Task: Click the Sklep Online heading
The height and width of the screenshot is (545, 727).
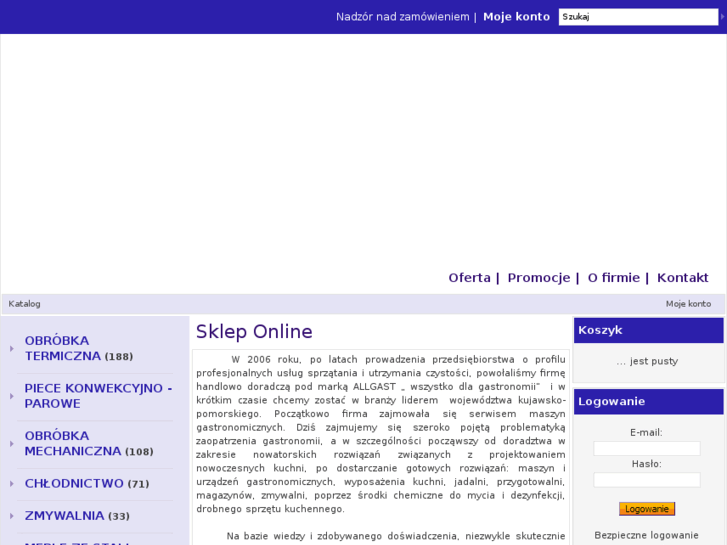Action: (x=254, y=332)
